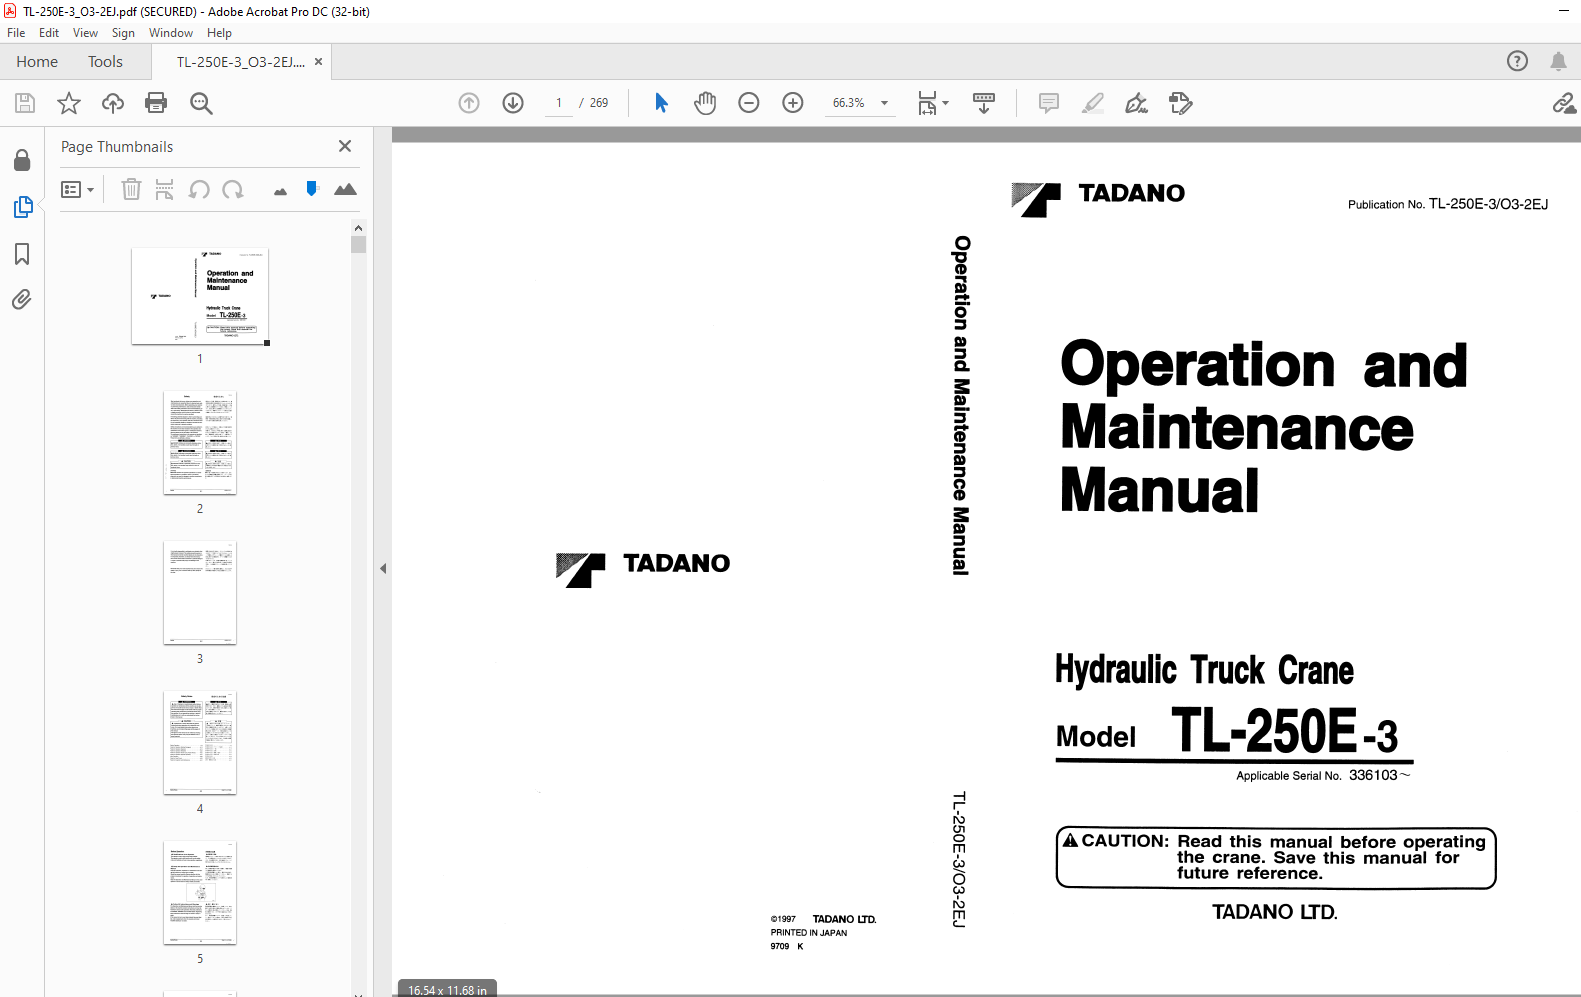The width and height of the screenshot is (1581, 997).
Task: Select page 1 thumbnail
Action: (x=200, y=296)
